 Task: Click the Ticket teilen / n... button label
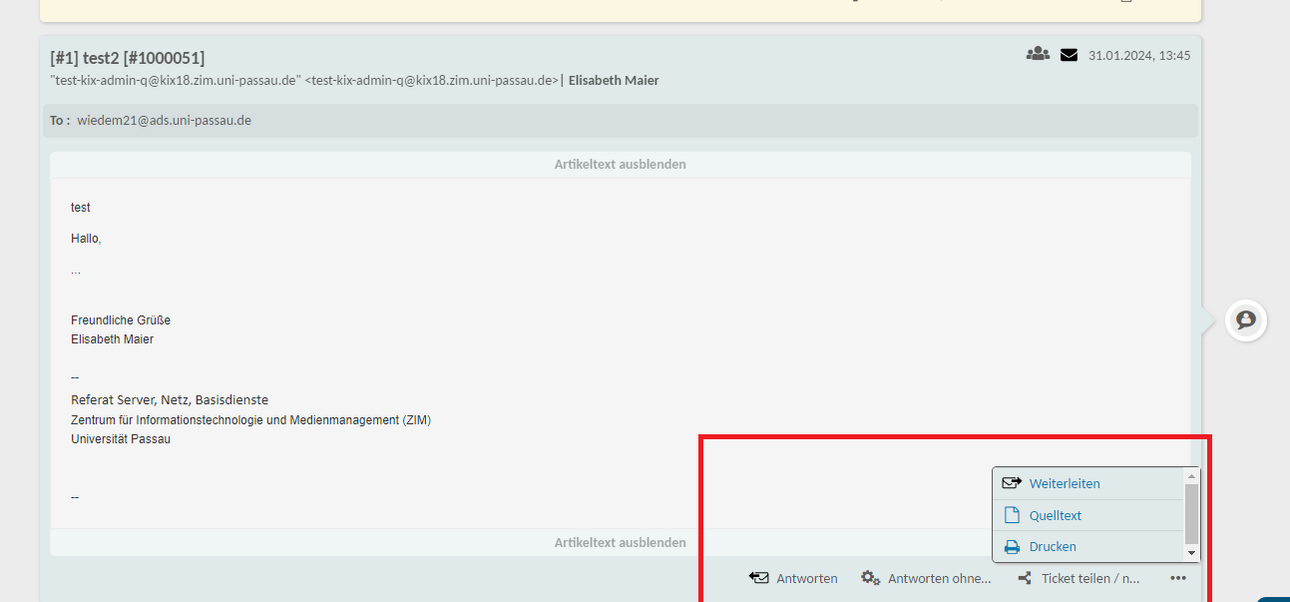click(x=1090, y=578)
